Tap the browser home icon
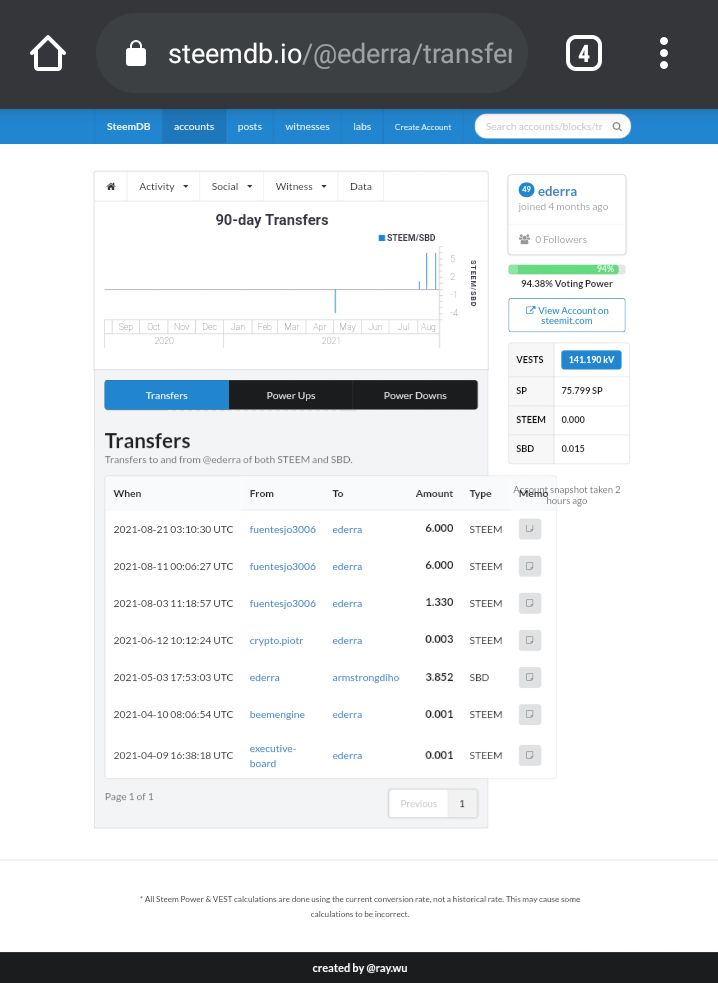718x983 pixels. pos(48,53)
